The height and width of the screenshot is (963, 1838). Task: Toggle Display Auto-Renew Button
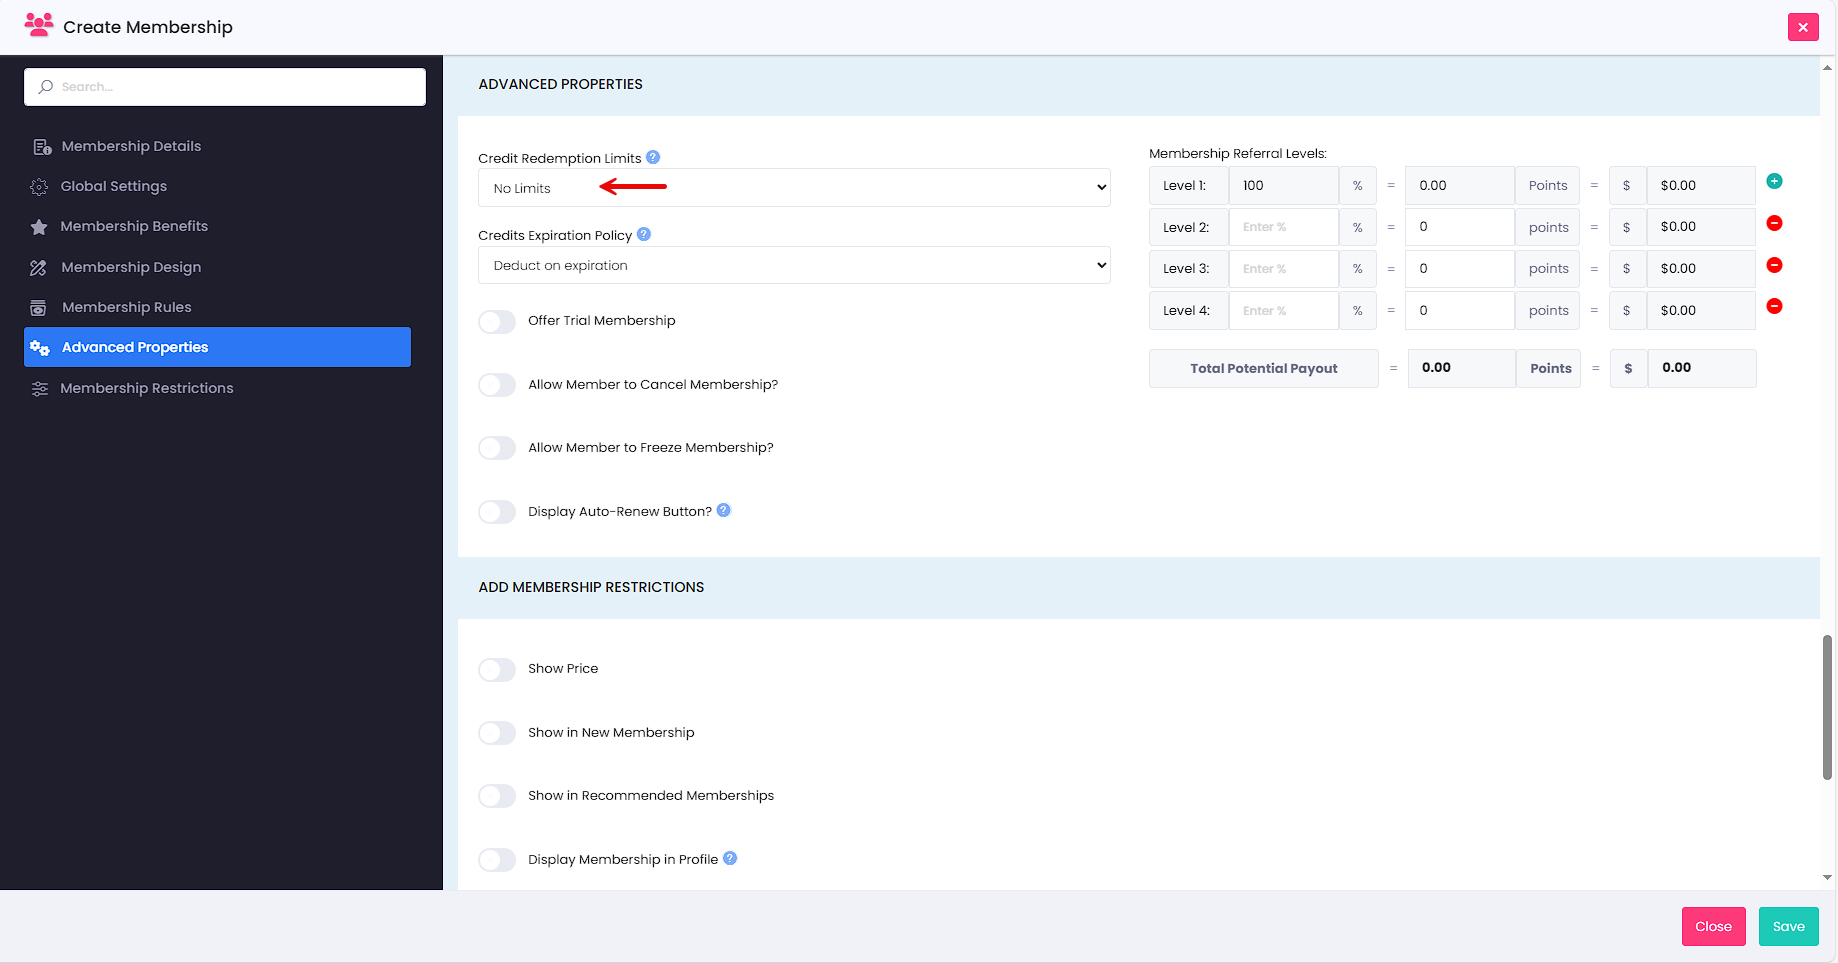497,512
